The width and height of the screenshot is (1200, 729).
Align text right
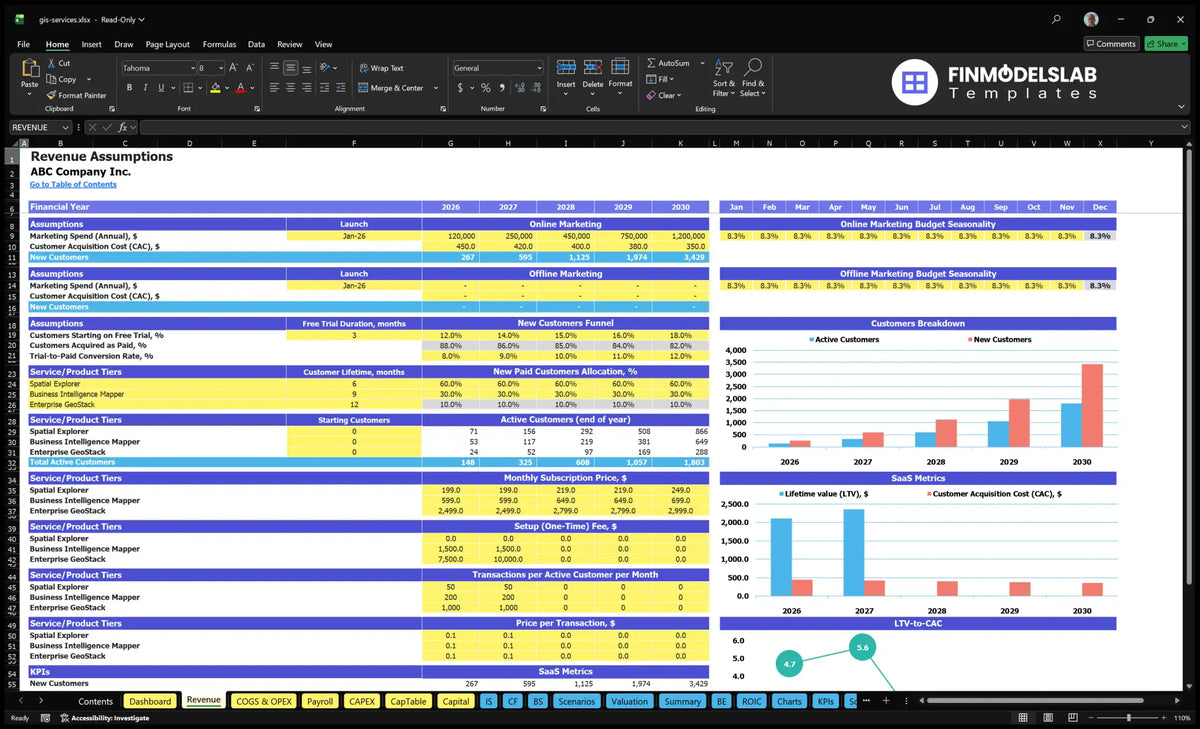tap(306, 88)
